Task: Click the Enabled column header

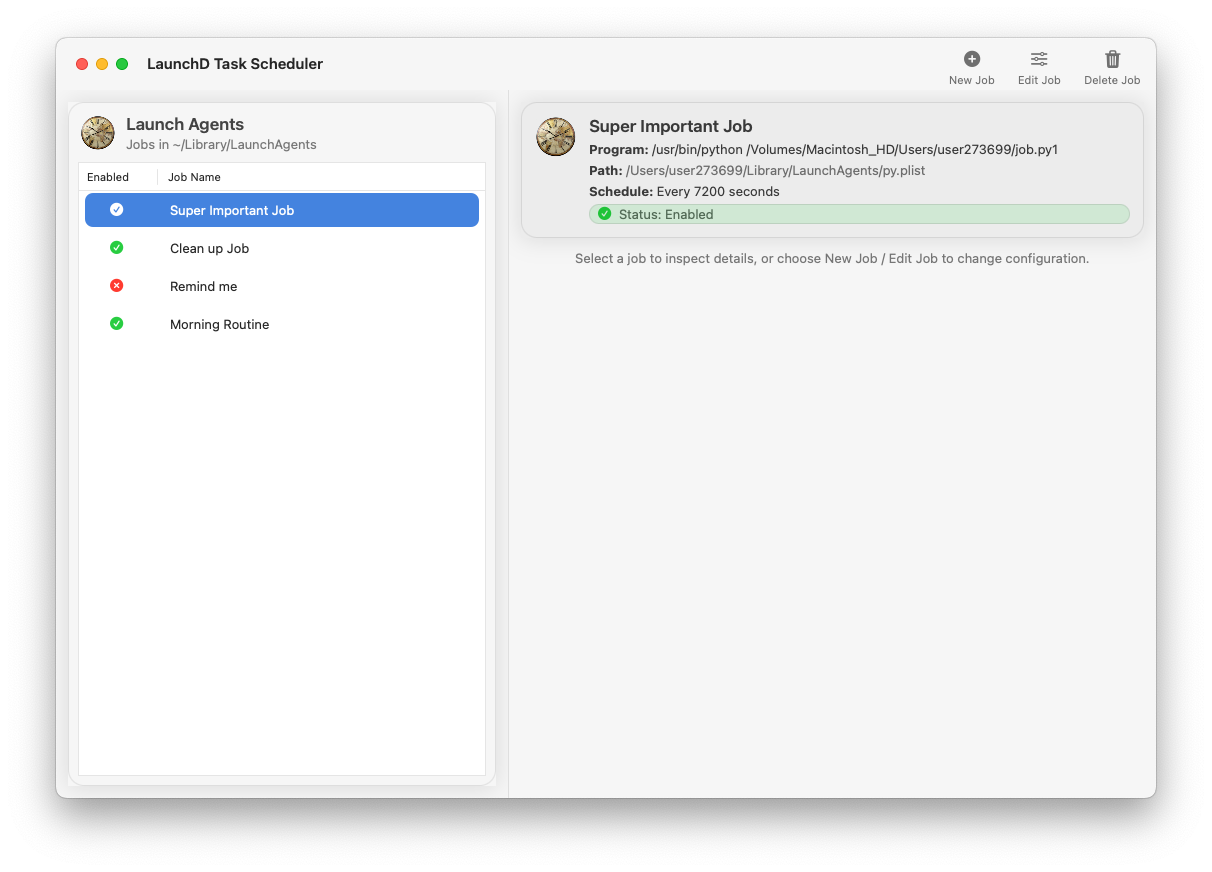Action: pyautogui.click(x=104, y=176)
